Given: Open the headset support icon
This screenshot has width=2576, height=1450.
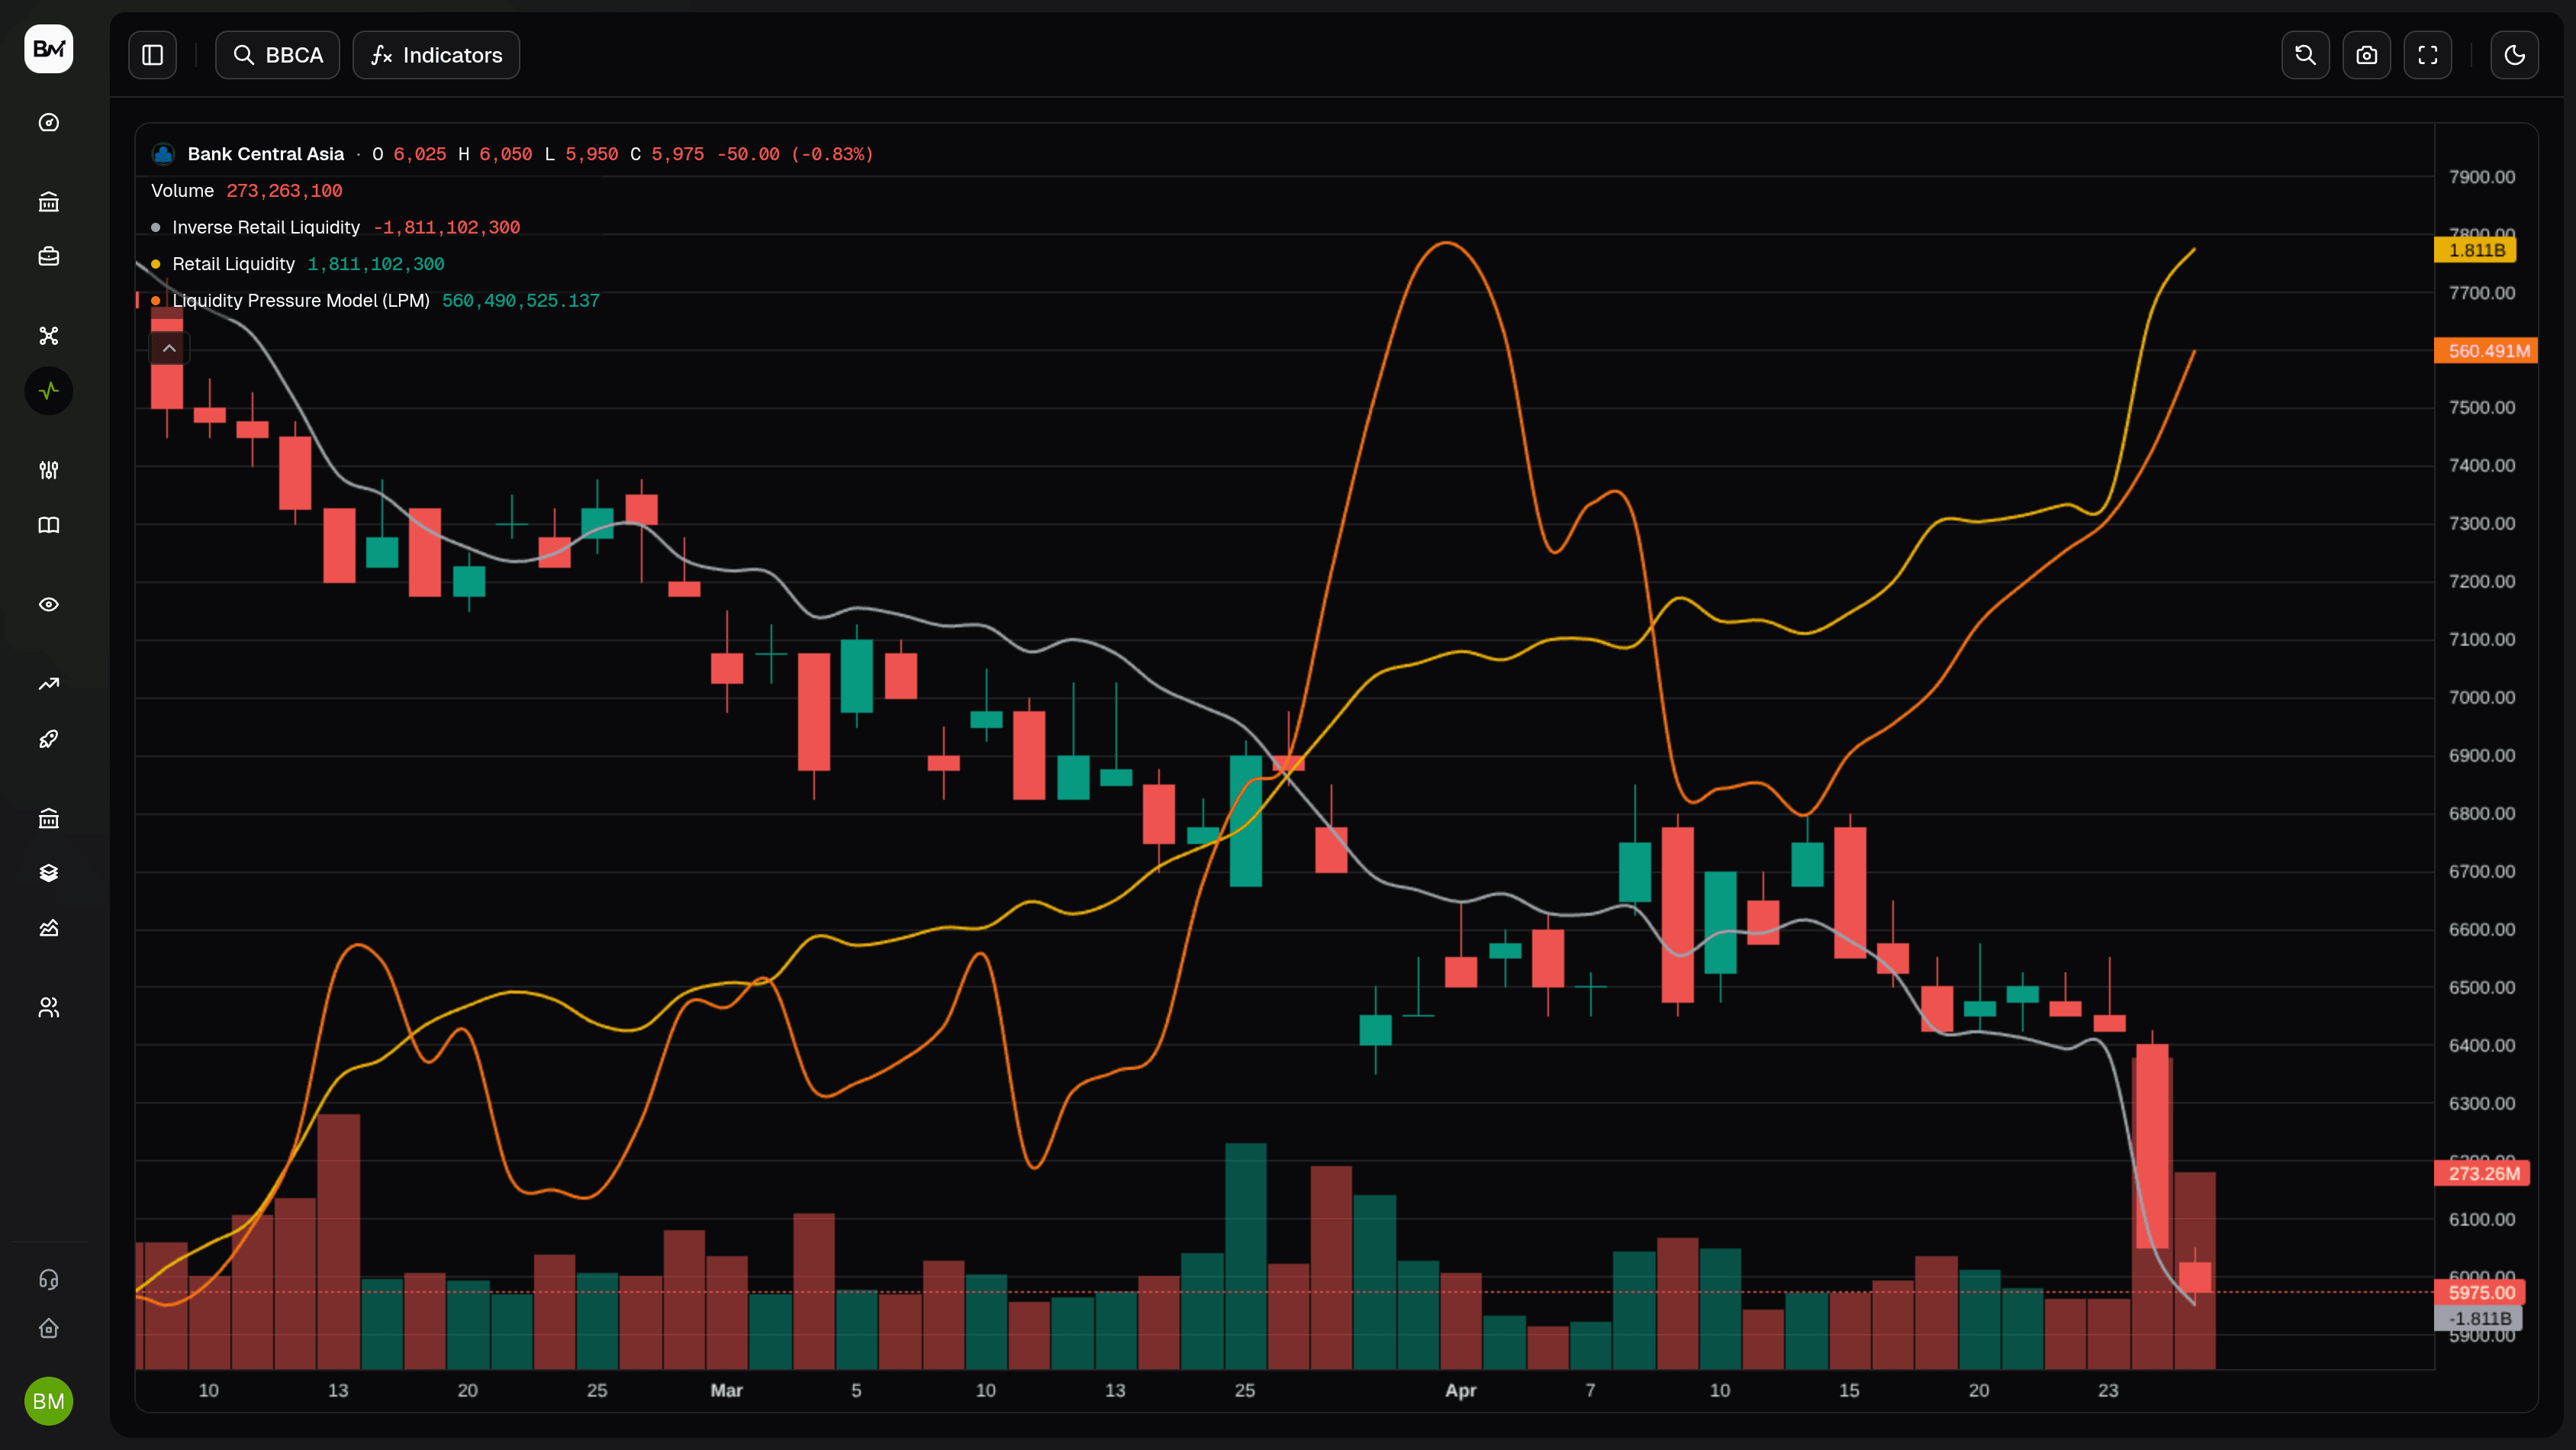Looking at the screenshot, I should tap(49, 1279).
